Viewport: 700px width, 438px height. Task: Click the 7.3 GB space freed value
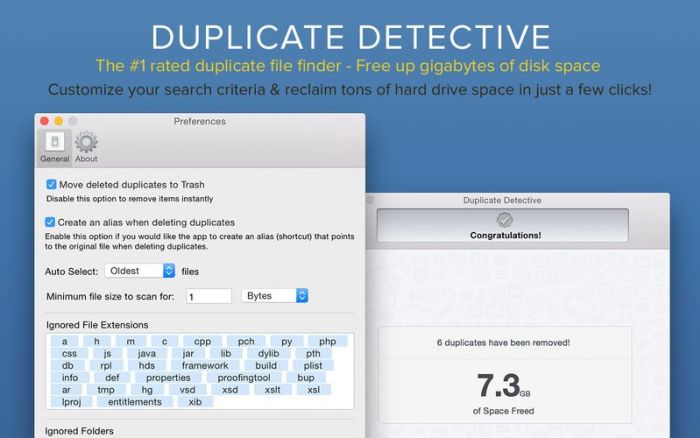click(x=503, y=386)
